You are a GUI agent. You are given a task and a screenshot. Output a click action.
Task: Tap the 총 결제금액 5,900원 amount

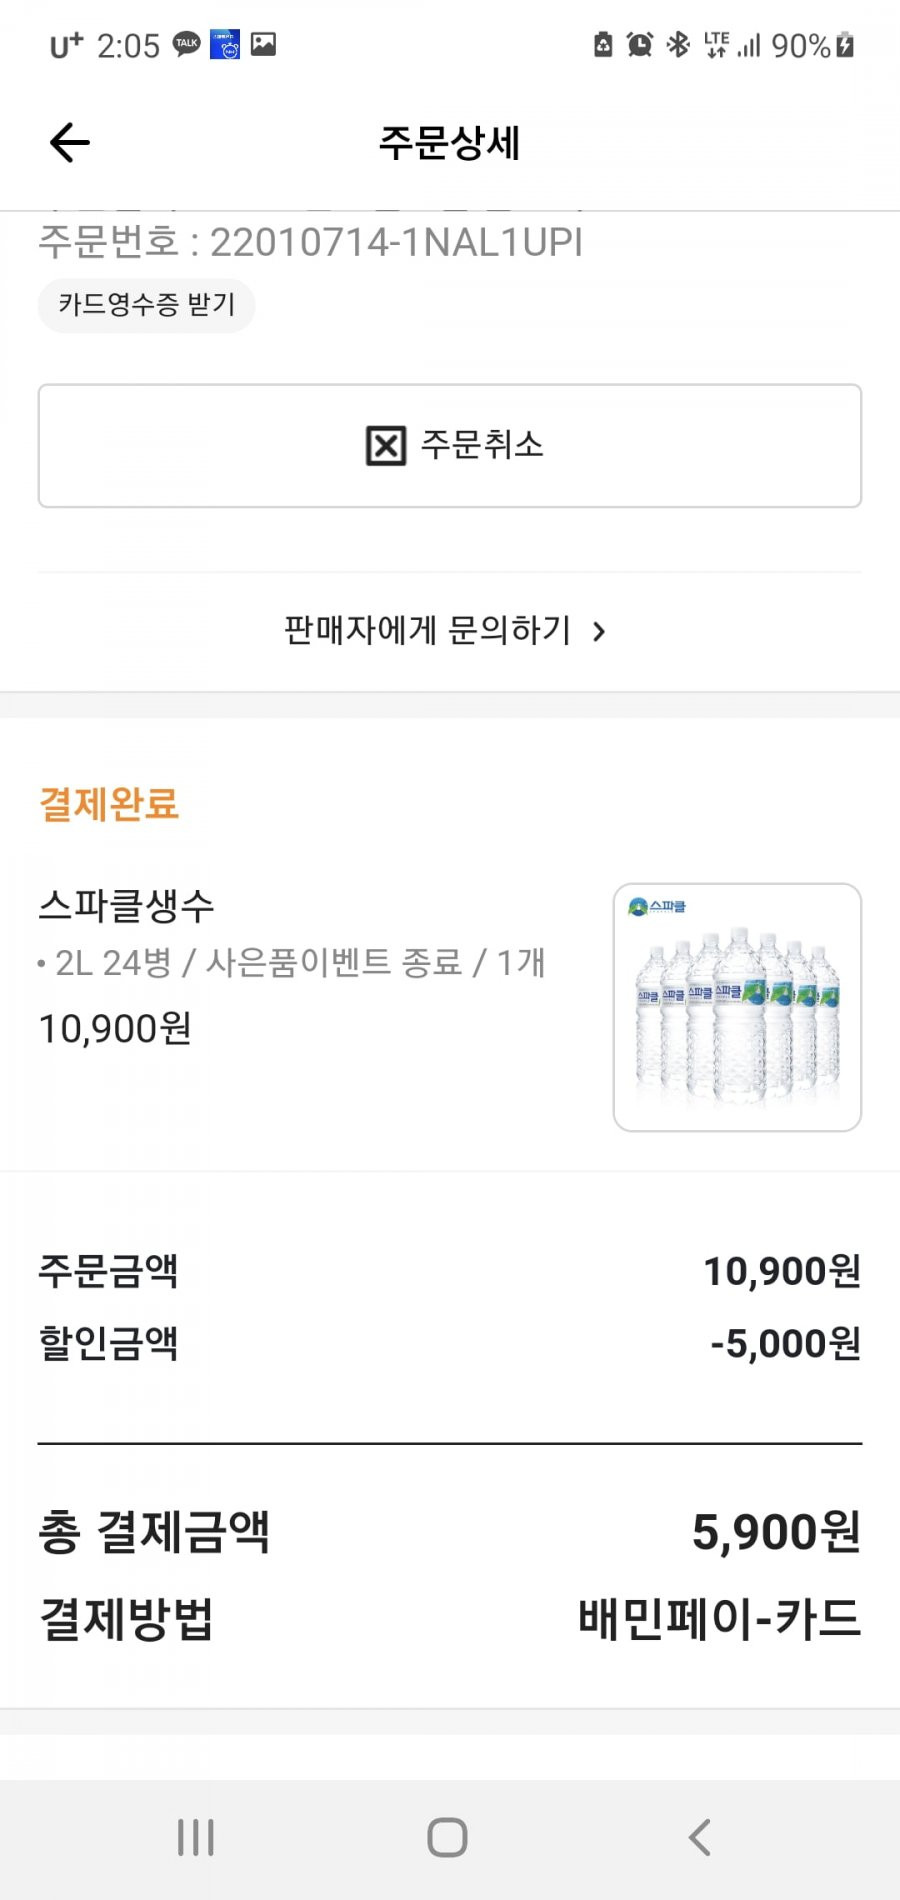[x=776, y=1532]
